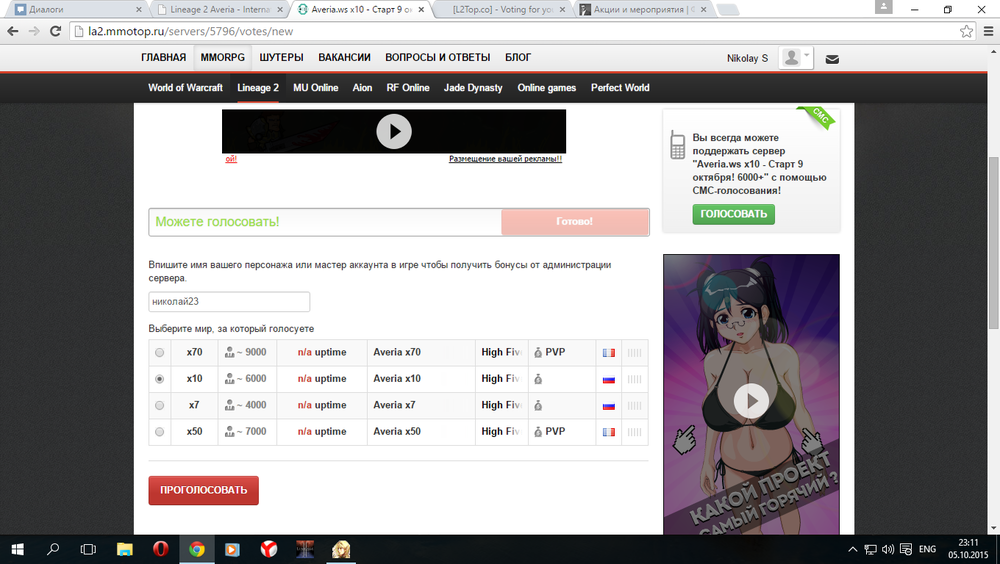The image size is (1000, 564).
Task: Play the top banner video
Action: (x=394, y=131)
